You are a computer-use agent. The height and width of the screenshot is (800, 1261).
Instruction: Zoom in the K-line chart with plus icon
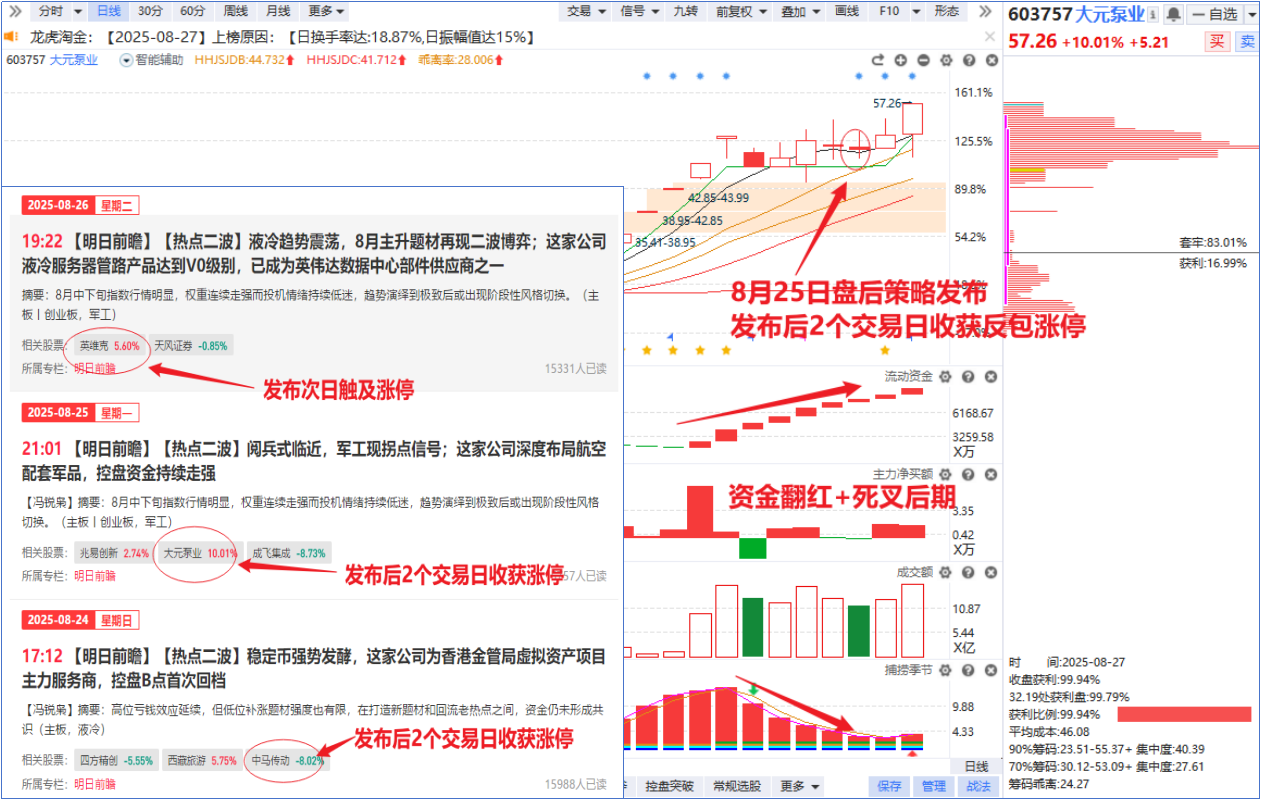(900, 60)
